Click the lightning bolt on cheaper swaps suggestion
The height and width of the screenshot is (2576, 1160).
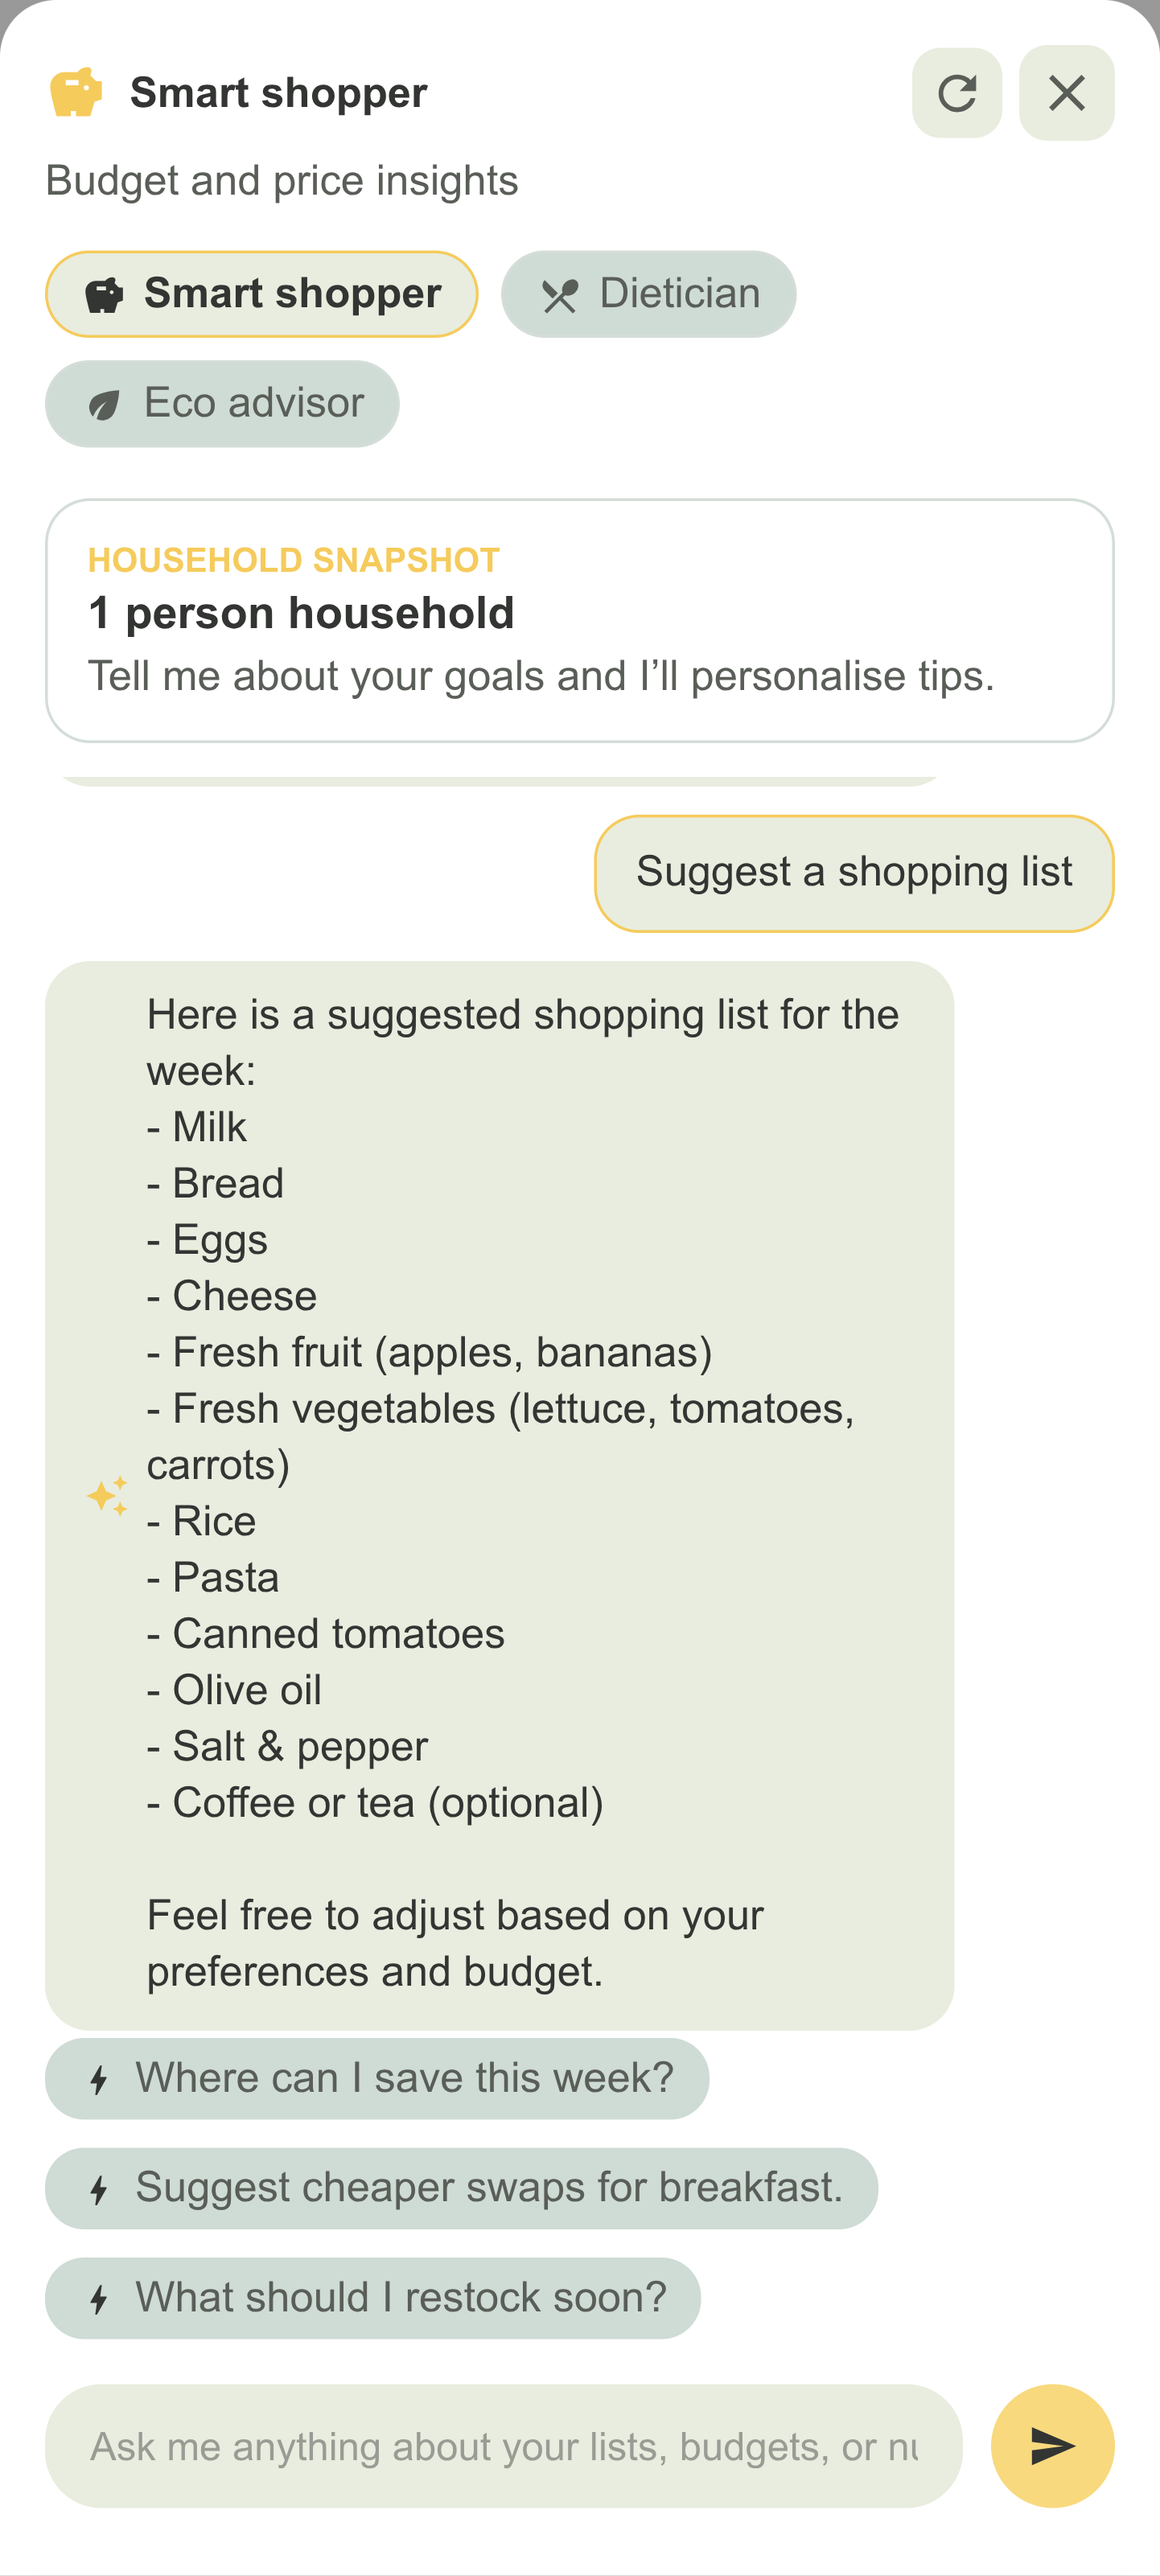pyautogui.click(x=98, y=2190)
